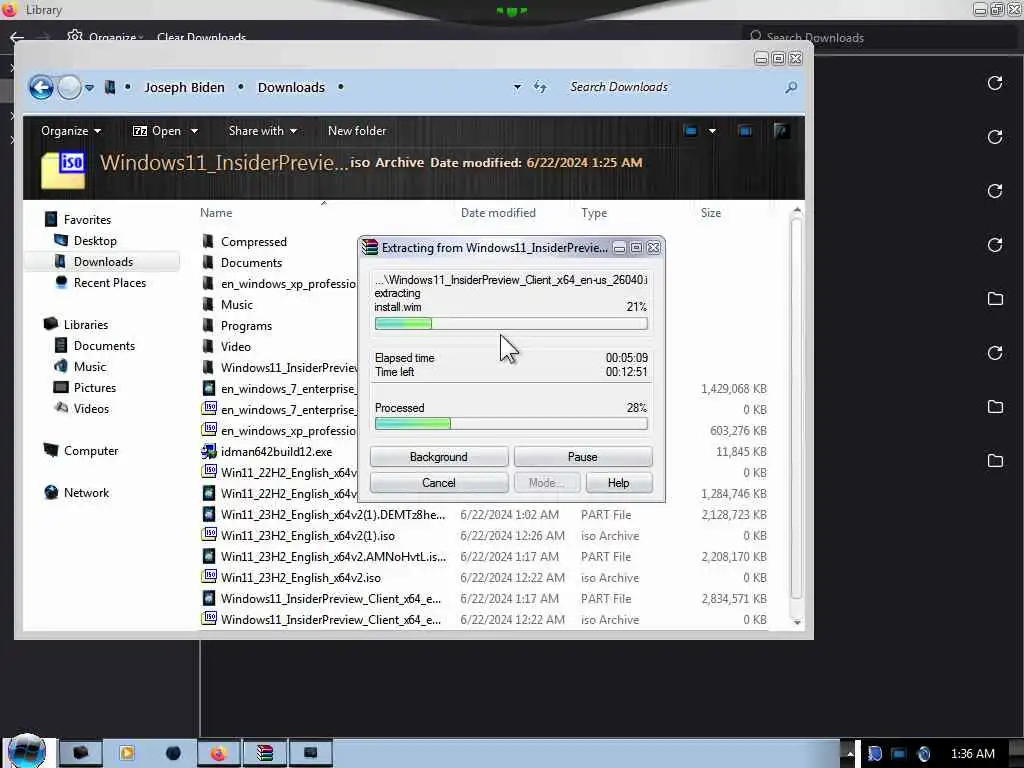Select Win11_23H2_English_x64v2.iso file
The height and width of the screenshot is (768, 1024).
tap(300, 577)
